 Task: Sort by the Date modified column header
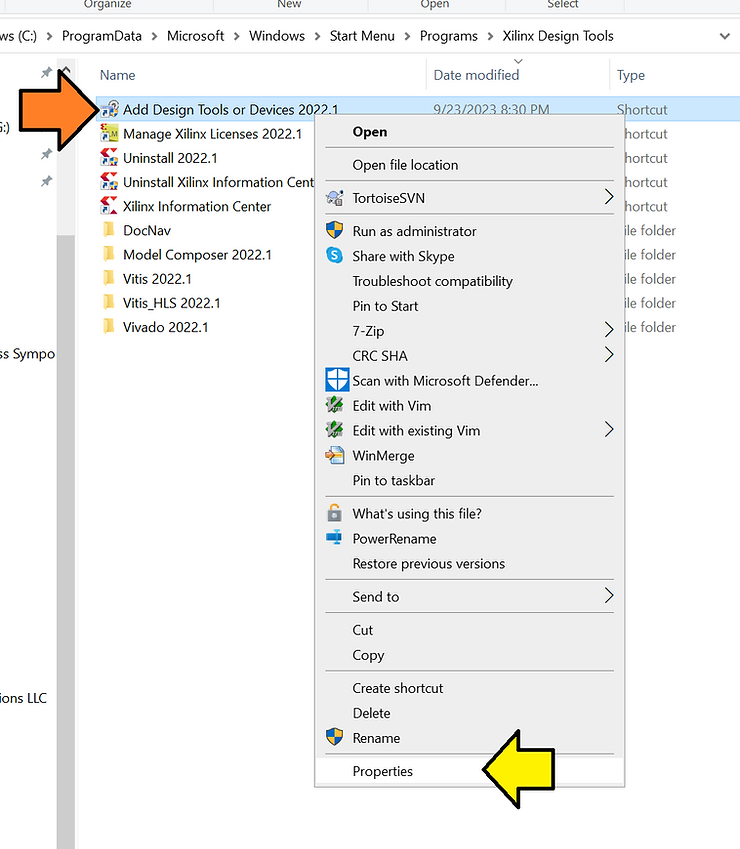(476, 75)
